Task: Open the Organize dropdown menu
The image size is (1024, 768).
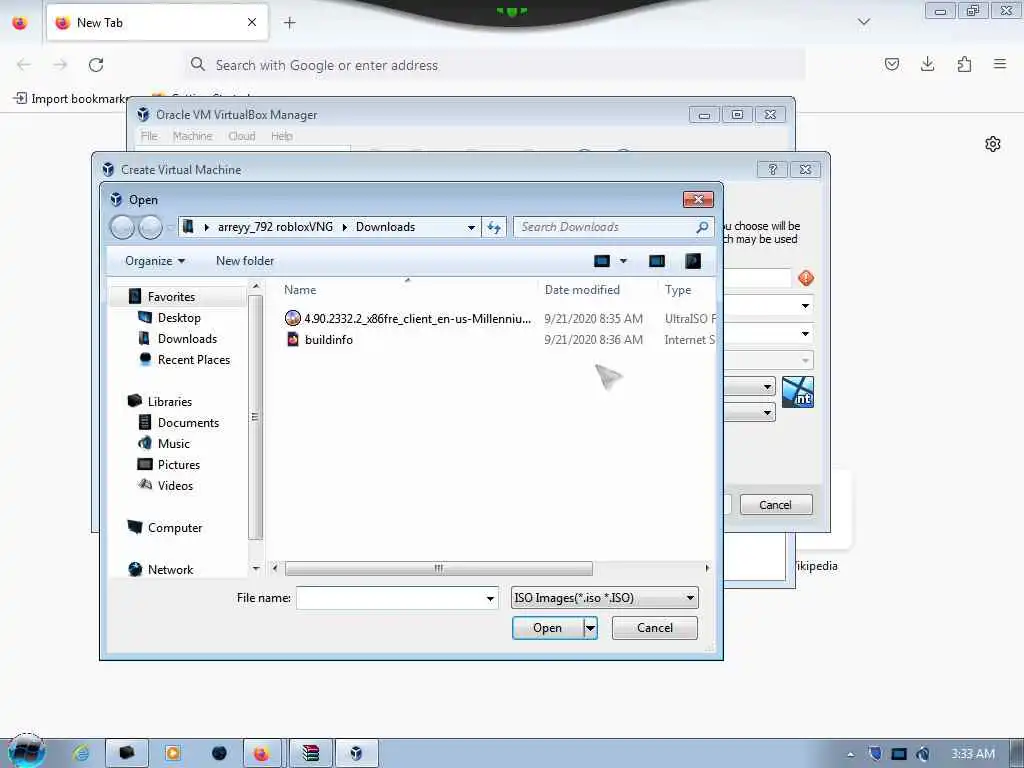Action: point(155,261)
